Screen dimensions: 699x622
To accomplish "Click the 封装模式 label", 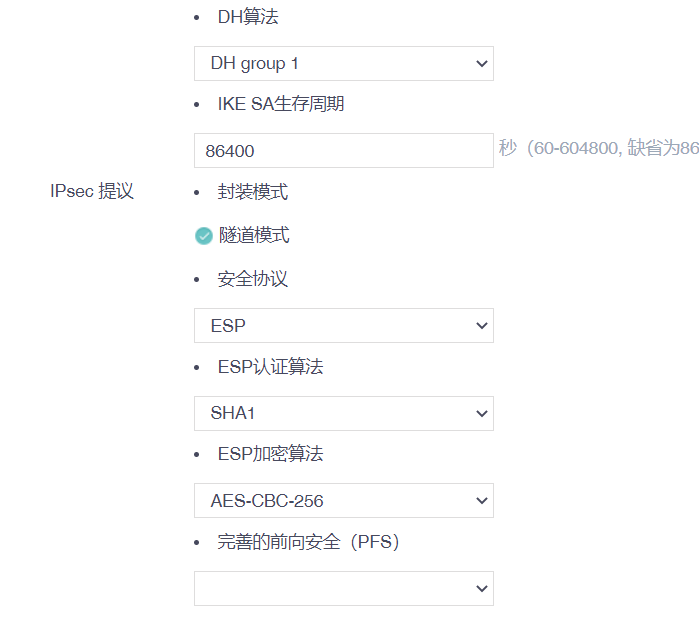I will pyautogui.click(x=253, y=191).
